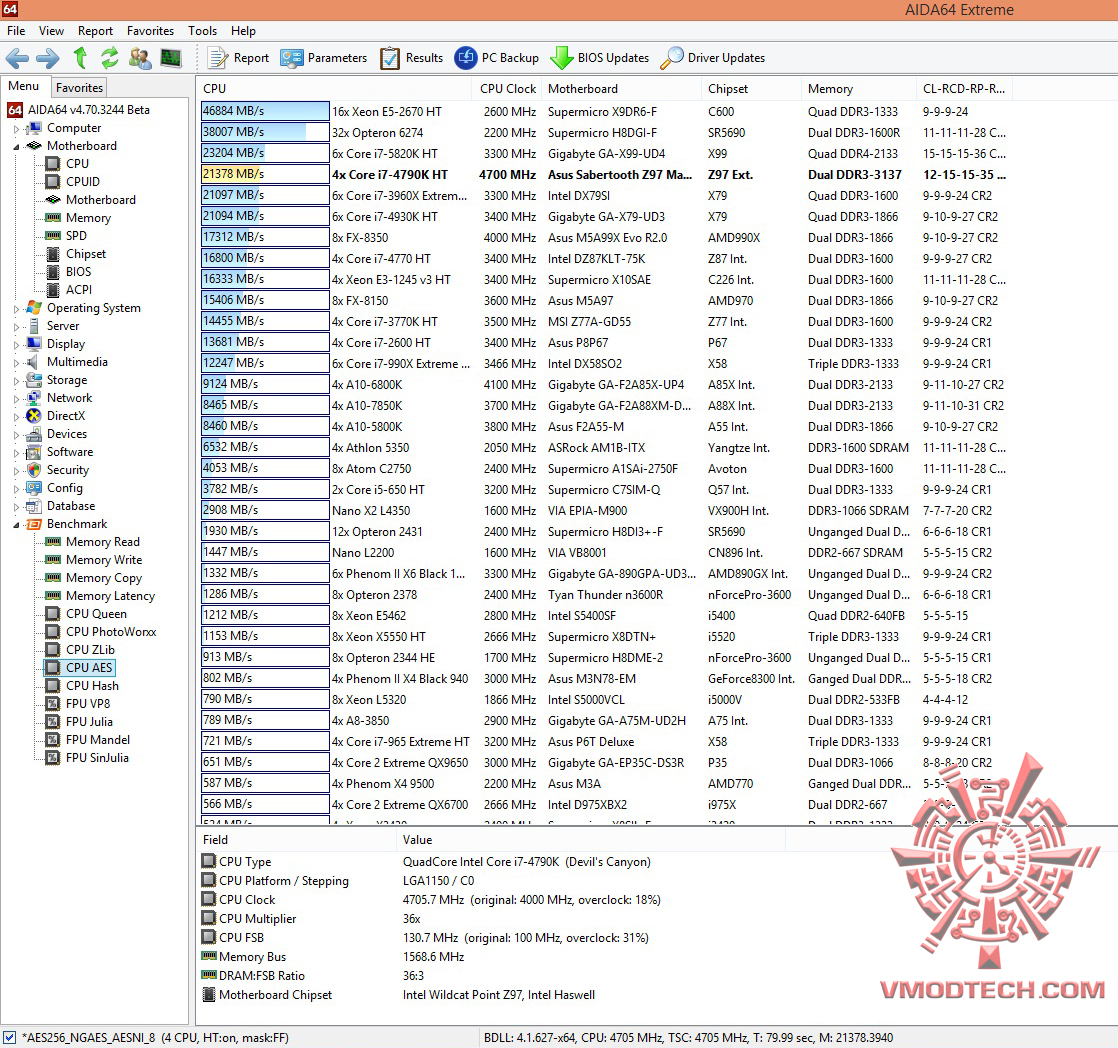Show benchmark Results
Viewport: 1118px width, 1048px height.
coord(411,58)
